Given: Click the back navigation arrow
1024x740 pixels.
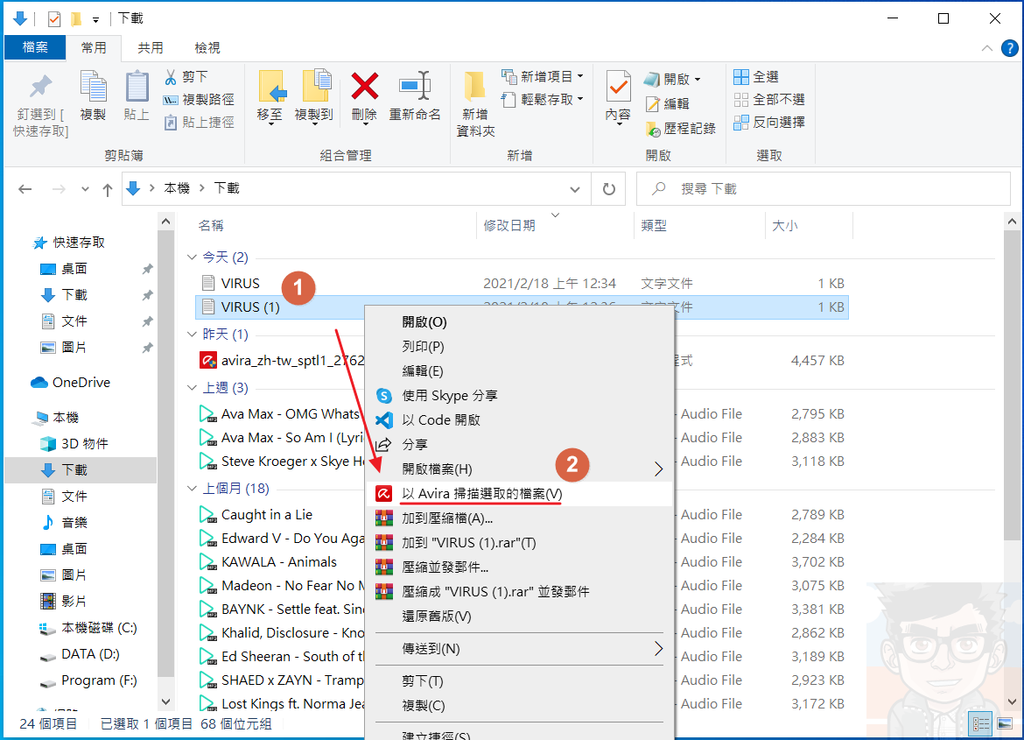Looking at the screenshot, I should [25, 189].
